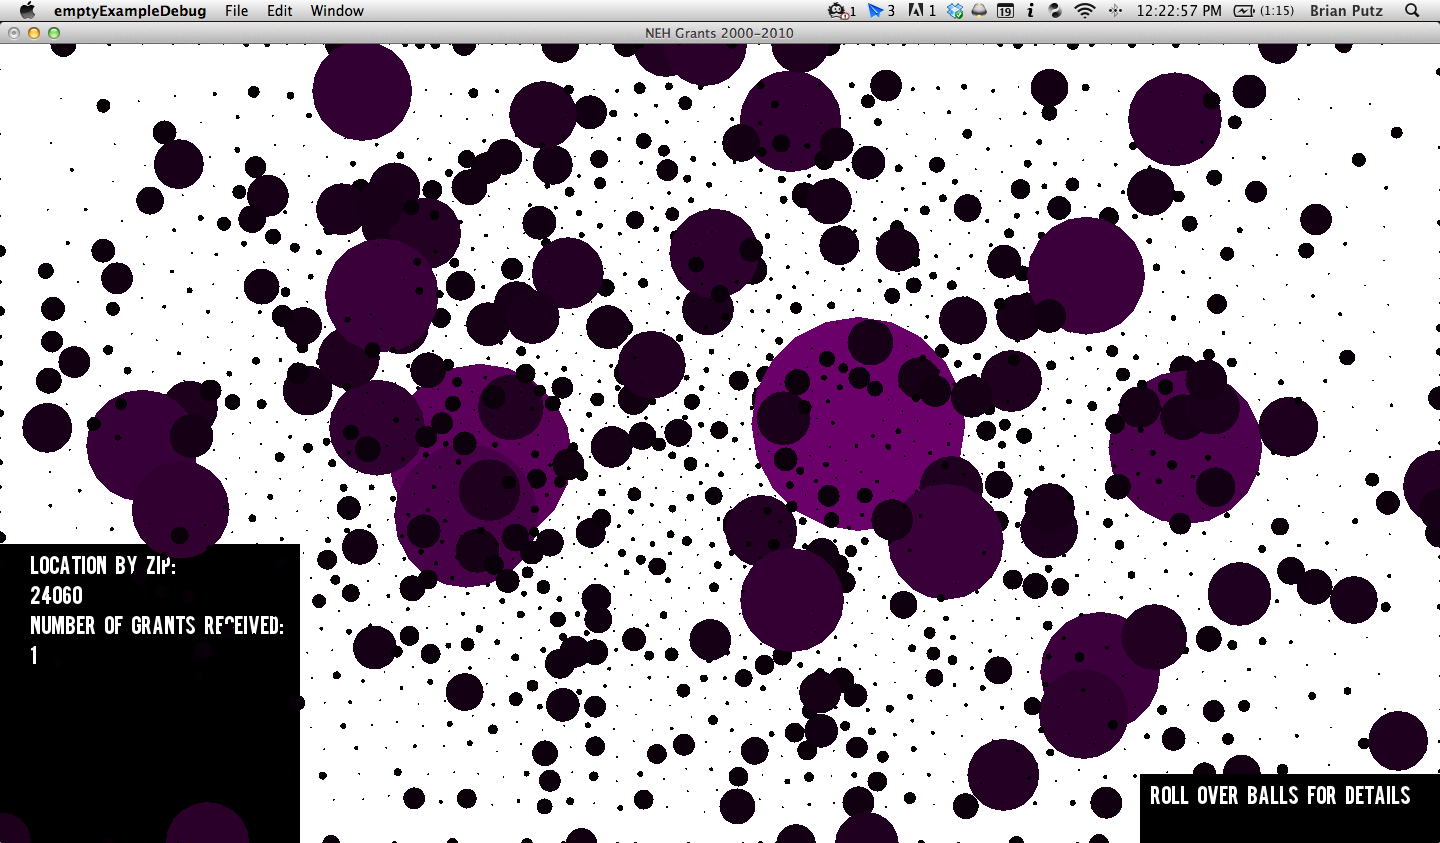Image resolution: width=1440 pixels, height=843 pixels.
Task: Click the clock showing 12:22:57 PM
Action: pyautogui.click(x=1179, y=11)
